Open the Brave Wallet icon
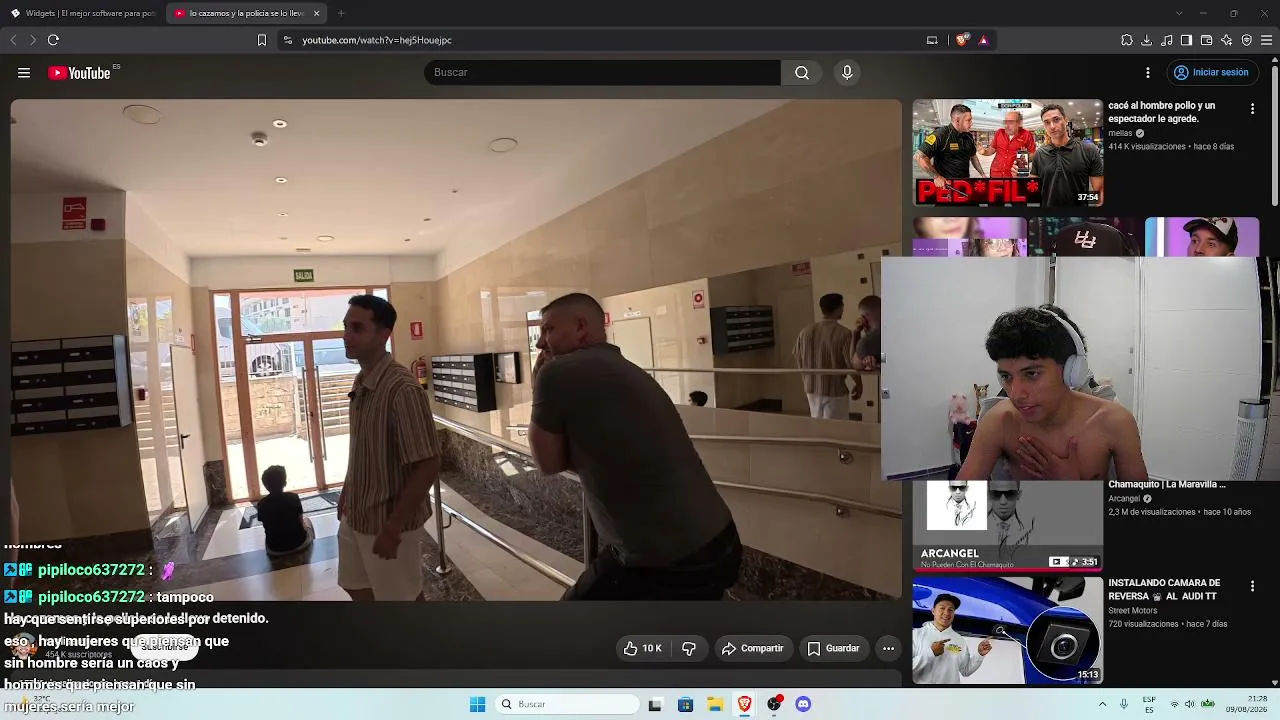The height and width of the screenshot is (720, 1280). pos(1206,40)
